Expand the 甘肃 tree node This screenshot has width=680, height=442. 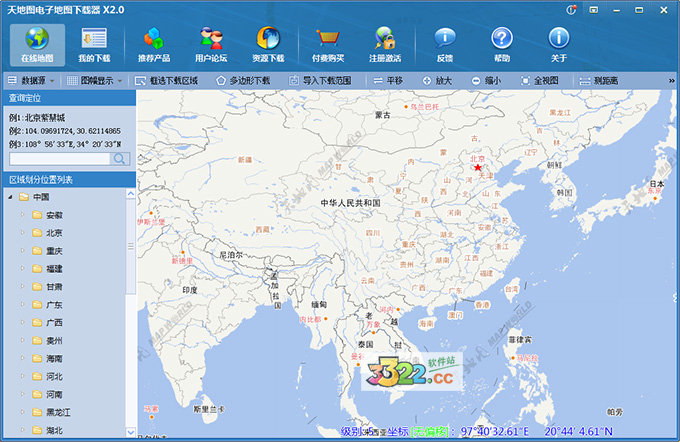point(23,287)
